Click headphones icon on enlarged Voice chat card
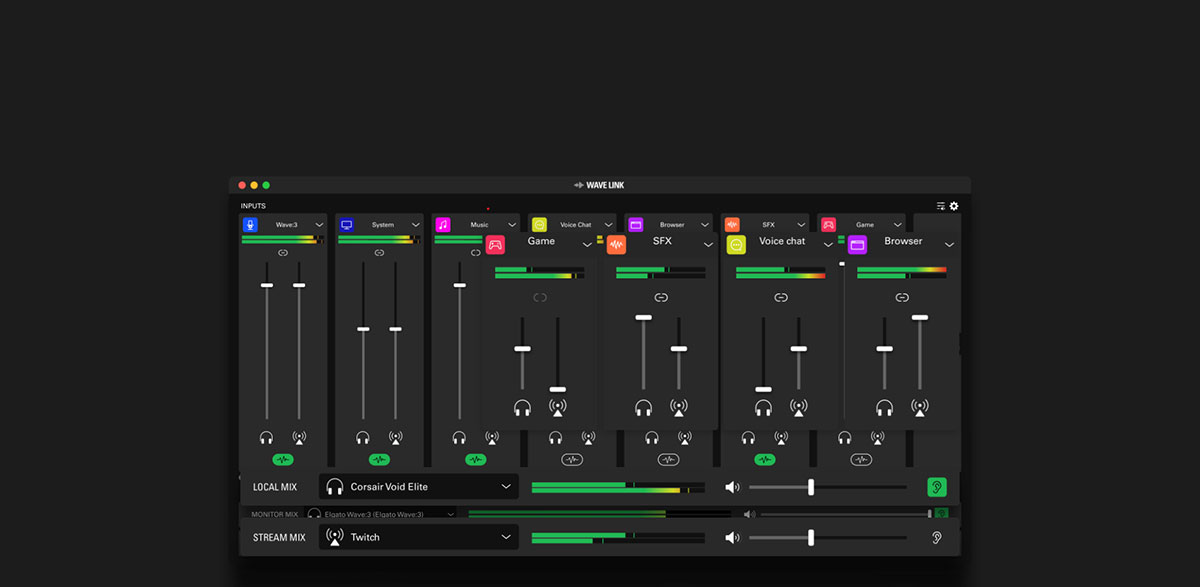This screenshot has height=587, width=1200. coord(763,407)
